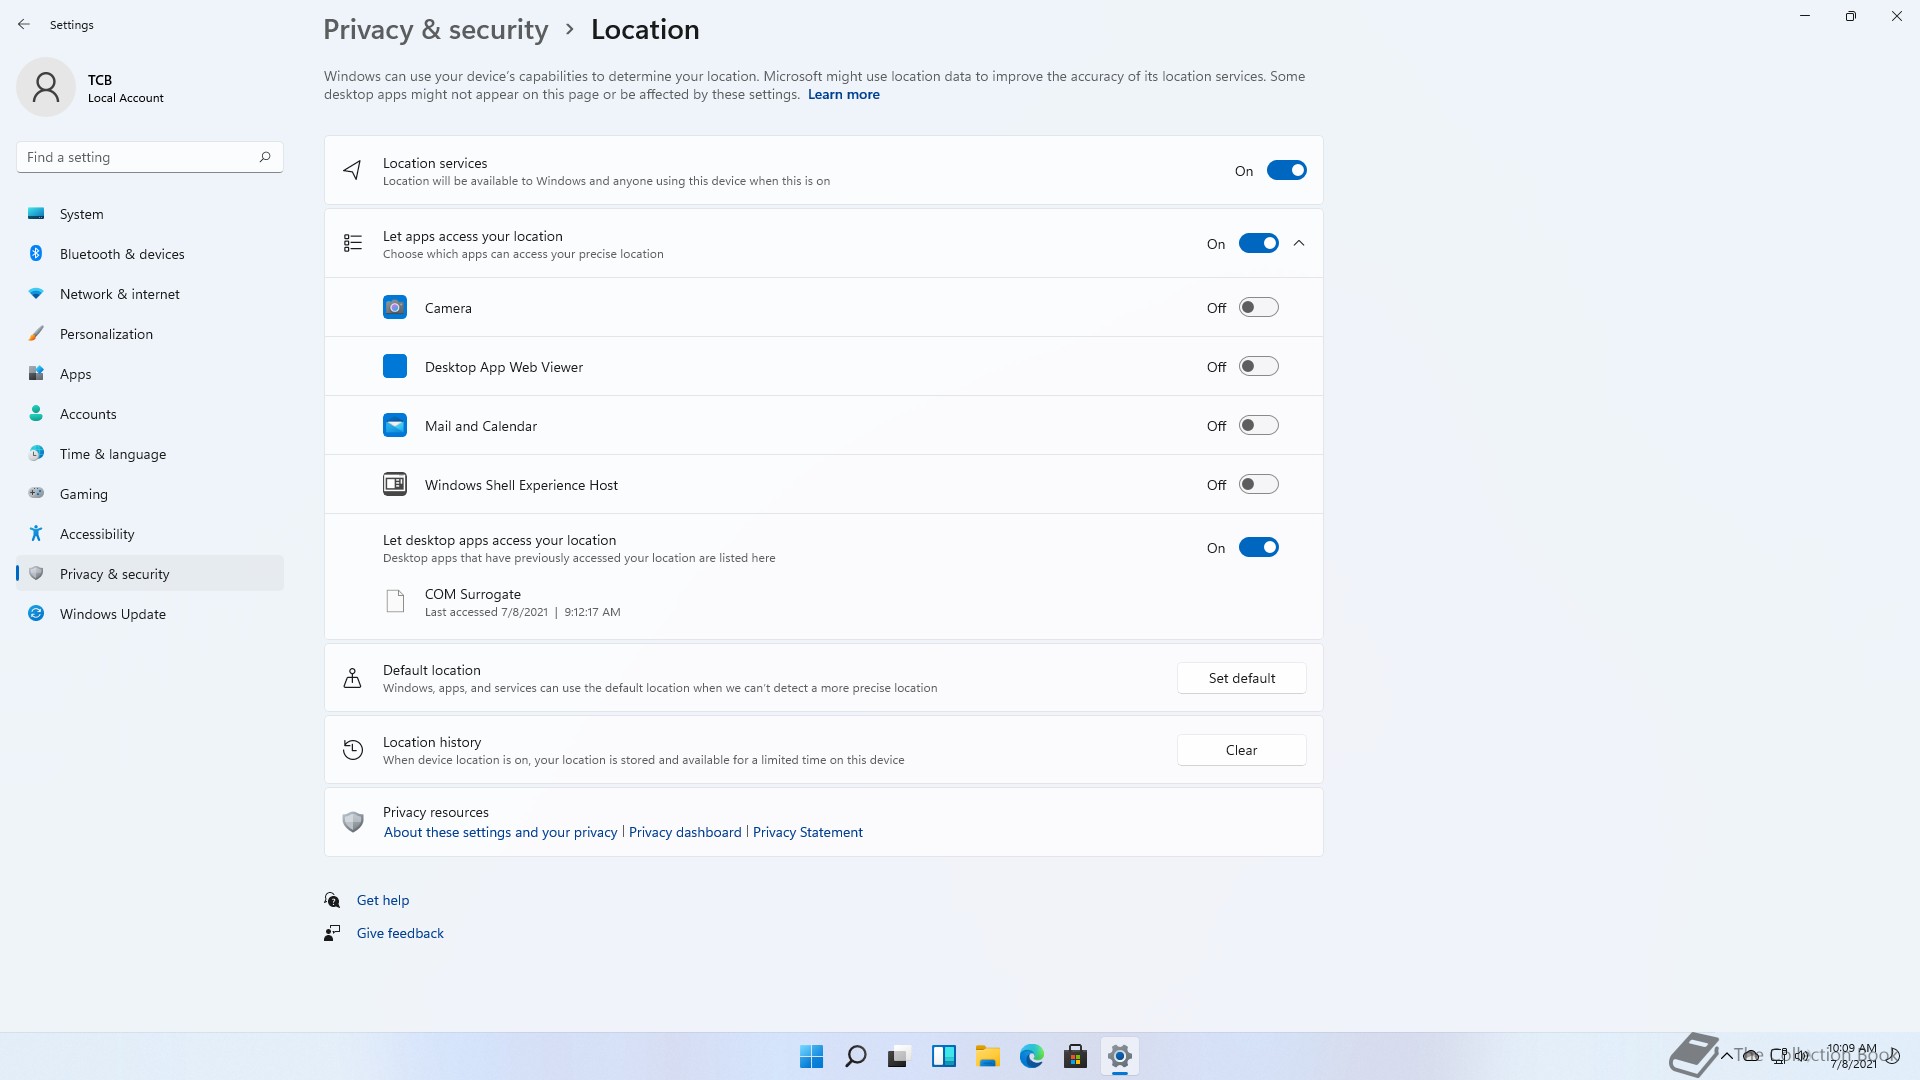Image resolution: width=1920 pixels, height=1080 pixels.
Task: Show hidden system tray icons chevron
Action: tap(1726, 1055)
